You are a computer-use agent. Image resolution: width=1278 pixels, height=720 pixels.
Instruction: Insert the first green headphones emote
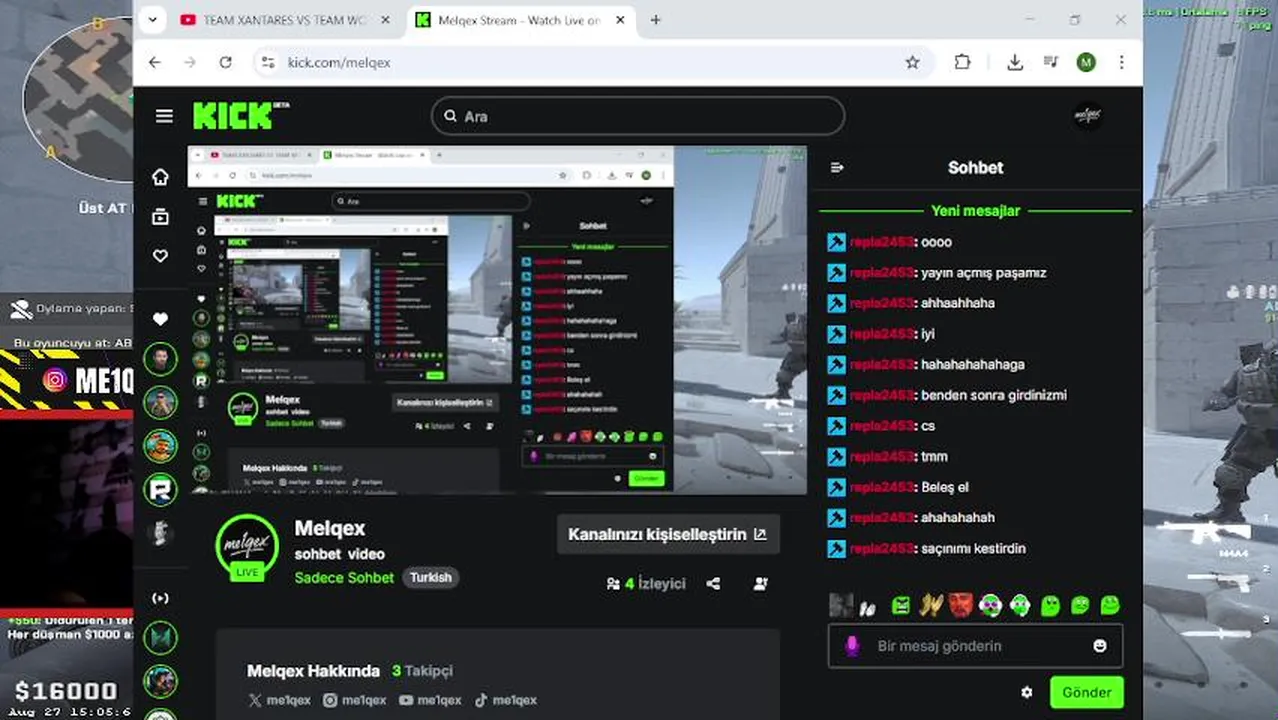click(x=990, y=605)
